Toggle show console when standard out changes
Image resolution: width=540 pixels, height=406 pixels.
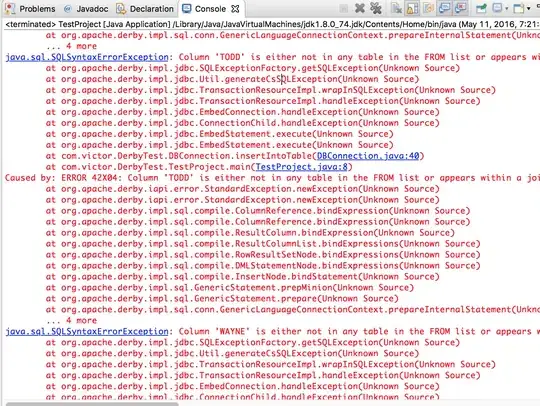coord(444,8)
